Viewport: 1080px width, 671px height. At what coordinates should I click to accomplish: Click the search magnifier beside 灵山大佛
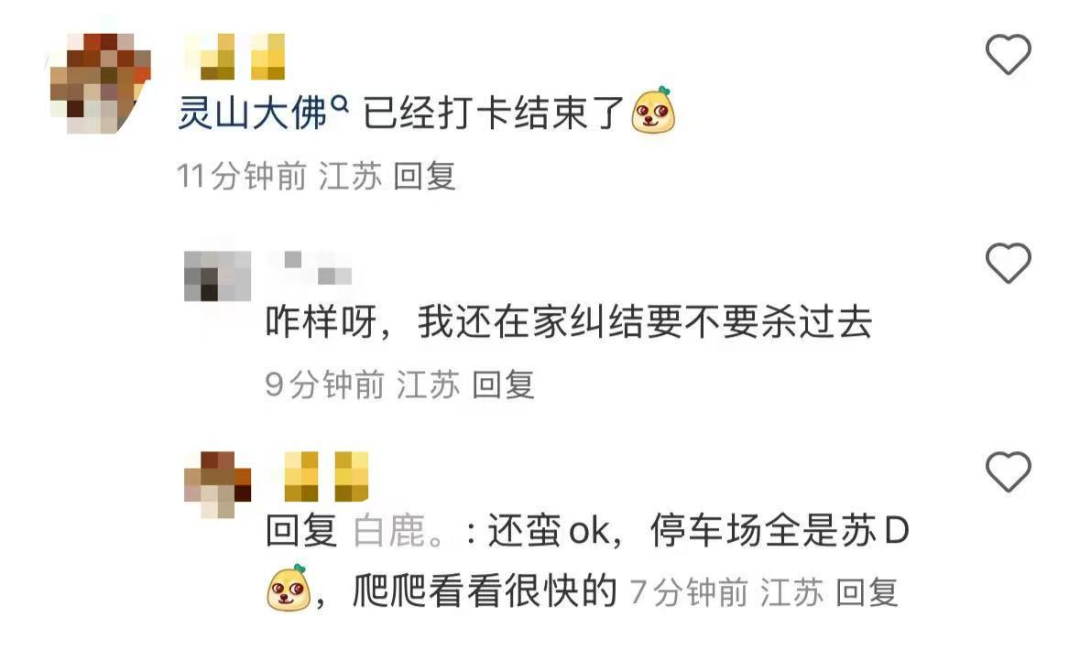[340, 103]
